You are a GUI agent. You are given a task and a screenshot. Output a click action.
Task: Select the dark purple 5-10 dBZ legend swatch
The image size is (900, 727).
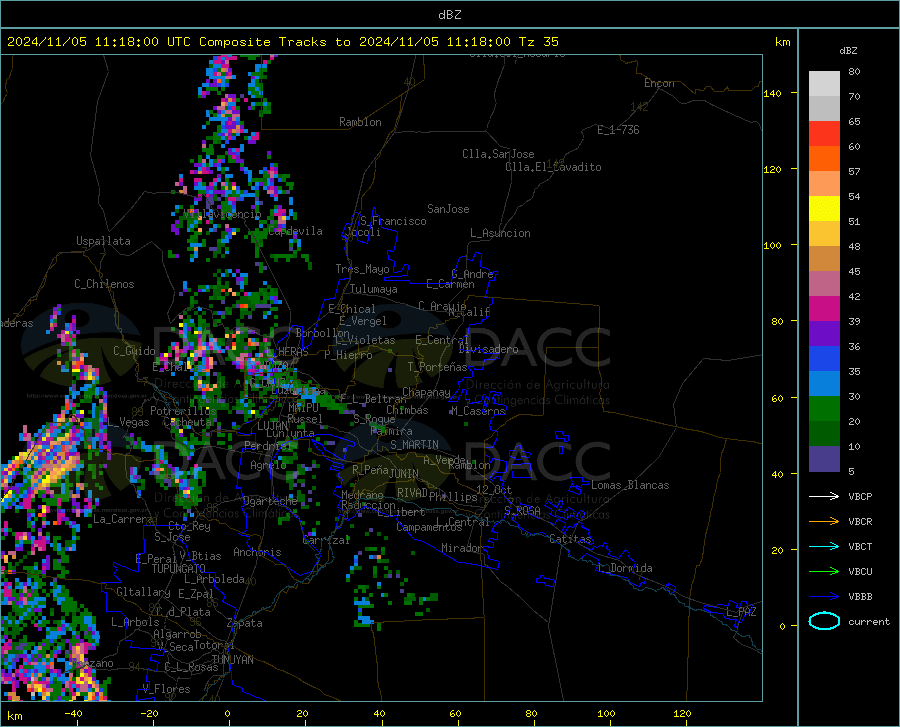tap(824, 459)
